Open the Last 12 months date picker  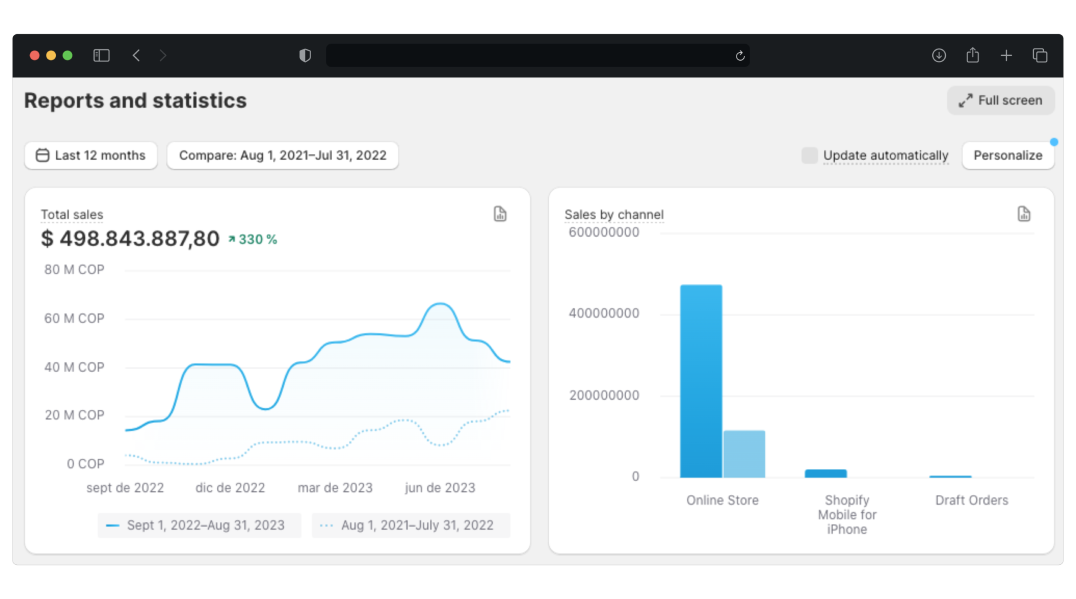coord(91,155)
